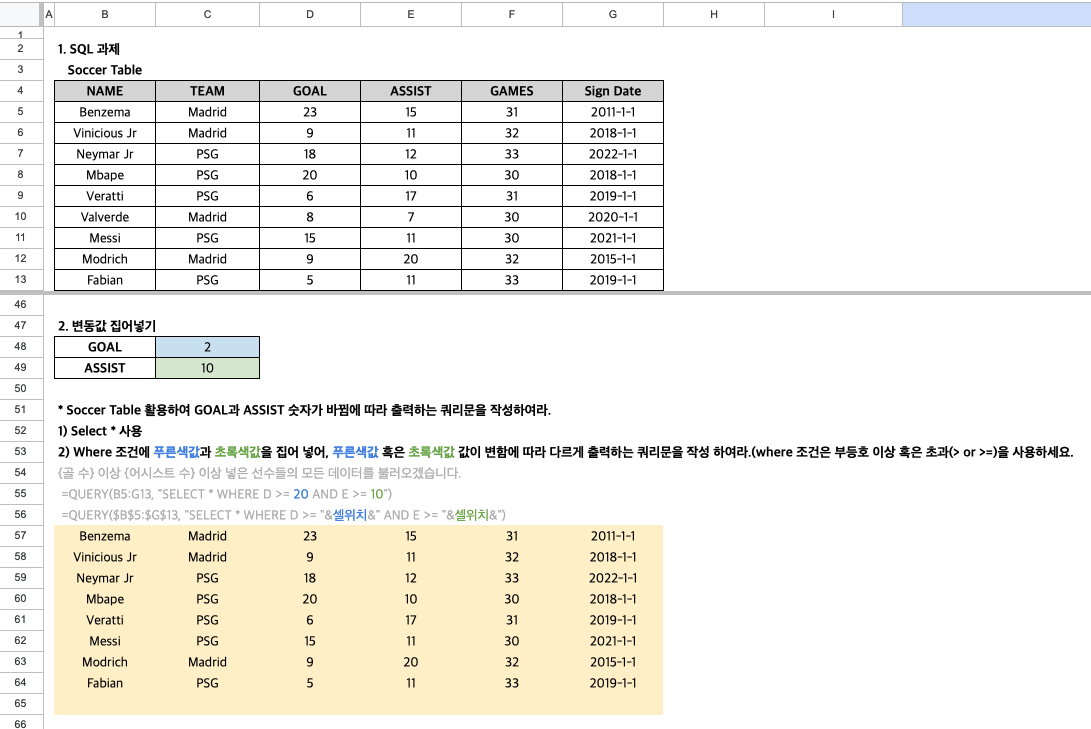Select column D header
This screenshot has height=729, width=1091.
tap(310, 14)
